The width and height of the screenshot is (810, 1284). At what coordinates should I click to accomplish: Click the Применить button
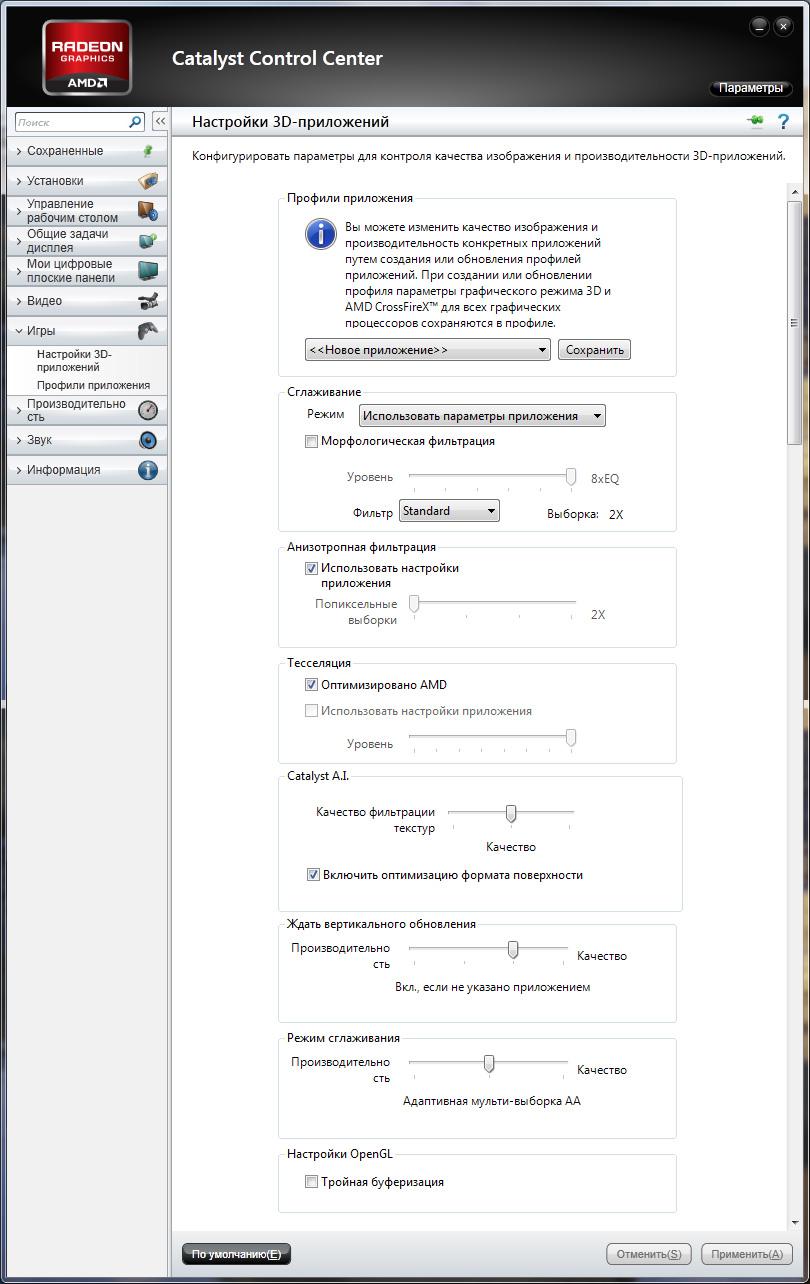coord(747,1254)
